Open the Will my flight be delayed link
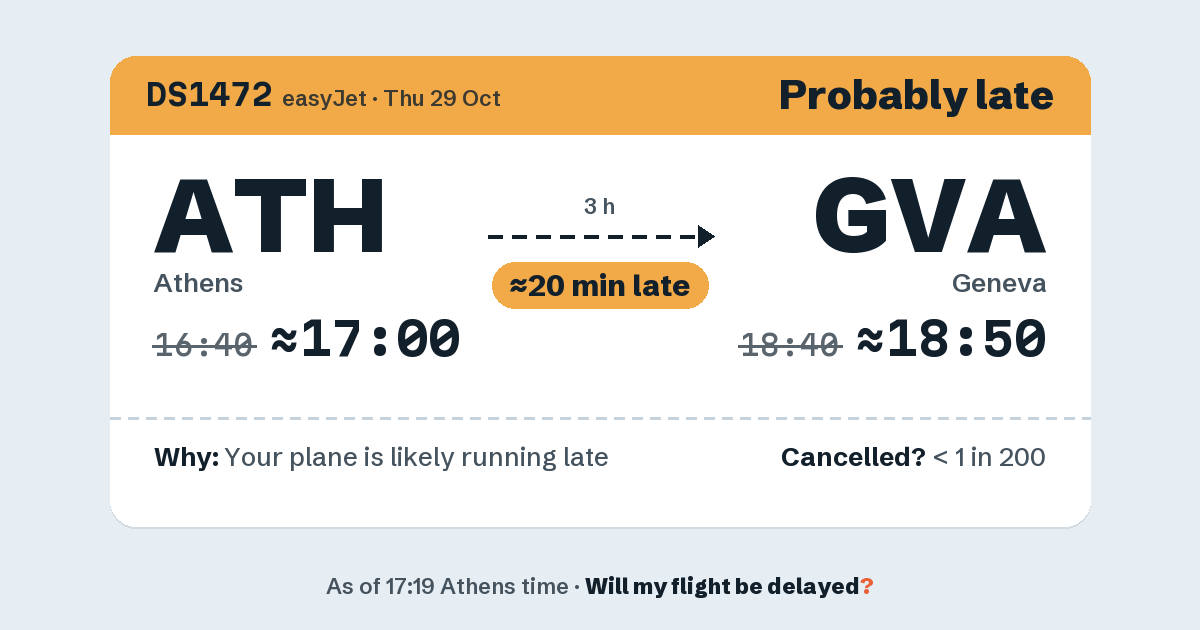Viewport: 1200px width, 630px height. tap(729, 587)
